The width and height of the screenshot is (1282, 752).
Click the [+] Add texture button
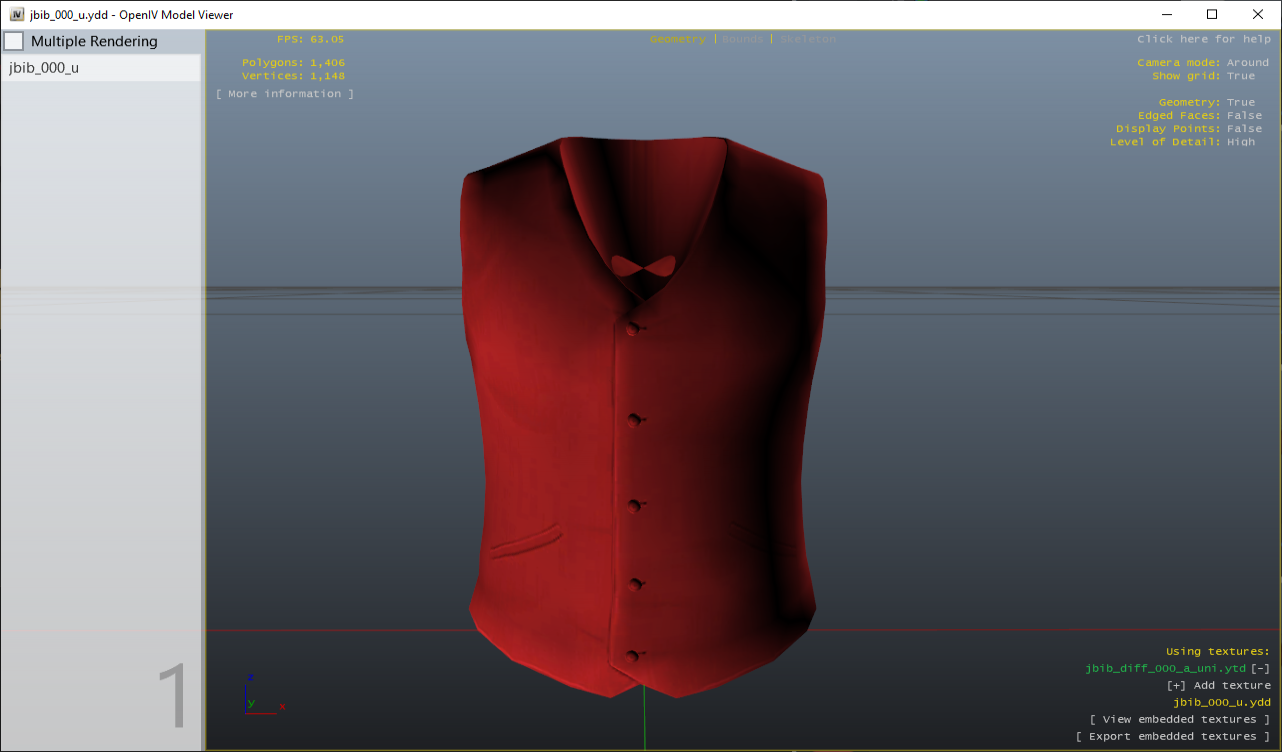point(1218,686)
